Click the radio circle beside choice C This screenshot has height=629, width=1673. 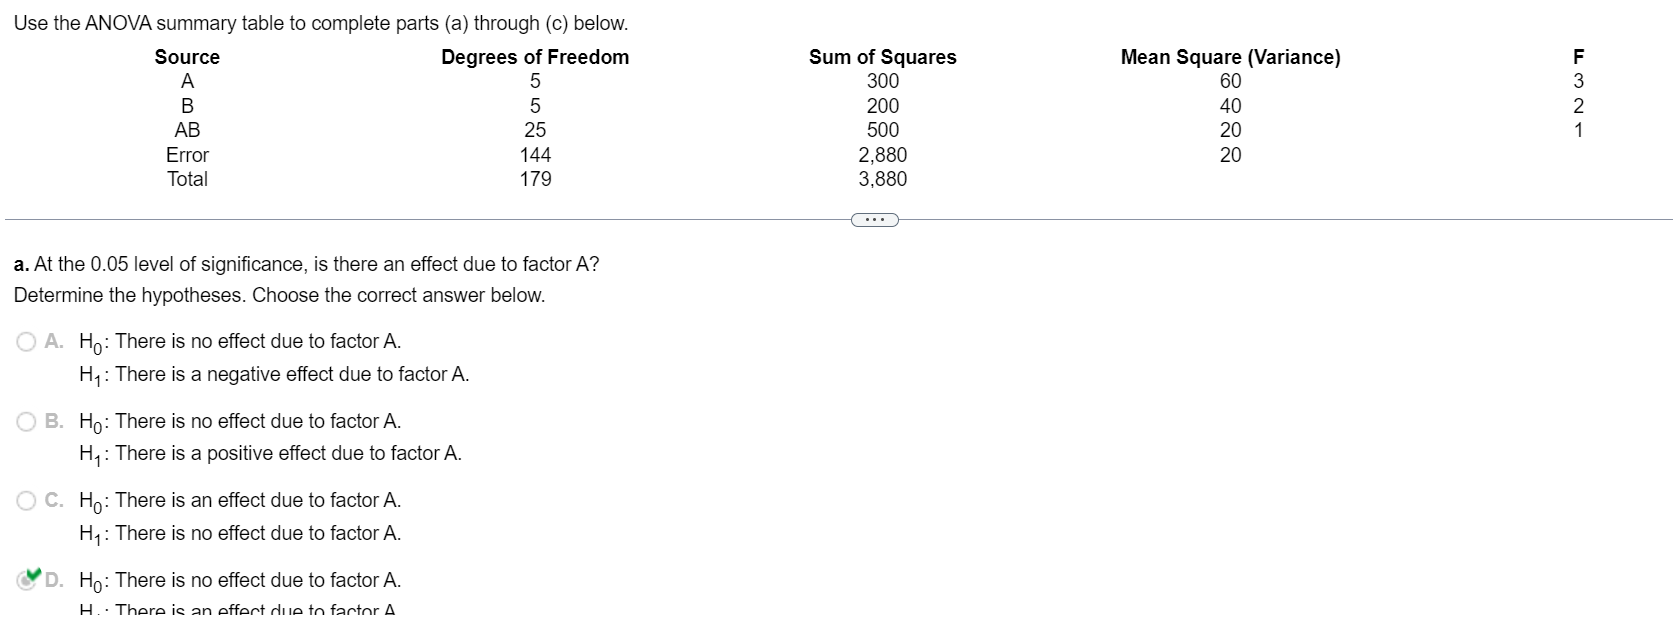pyautogui.click(x=26, y=500)
